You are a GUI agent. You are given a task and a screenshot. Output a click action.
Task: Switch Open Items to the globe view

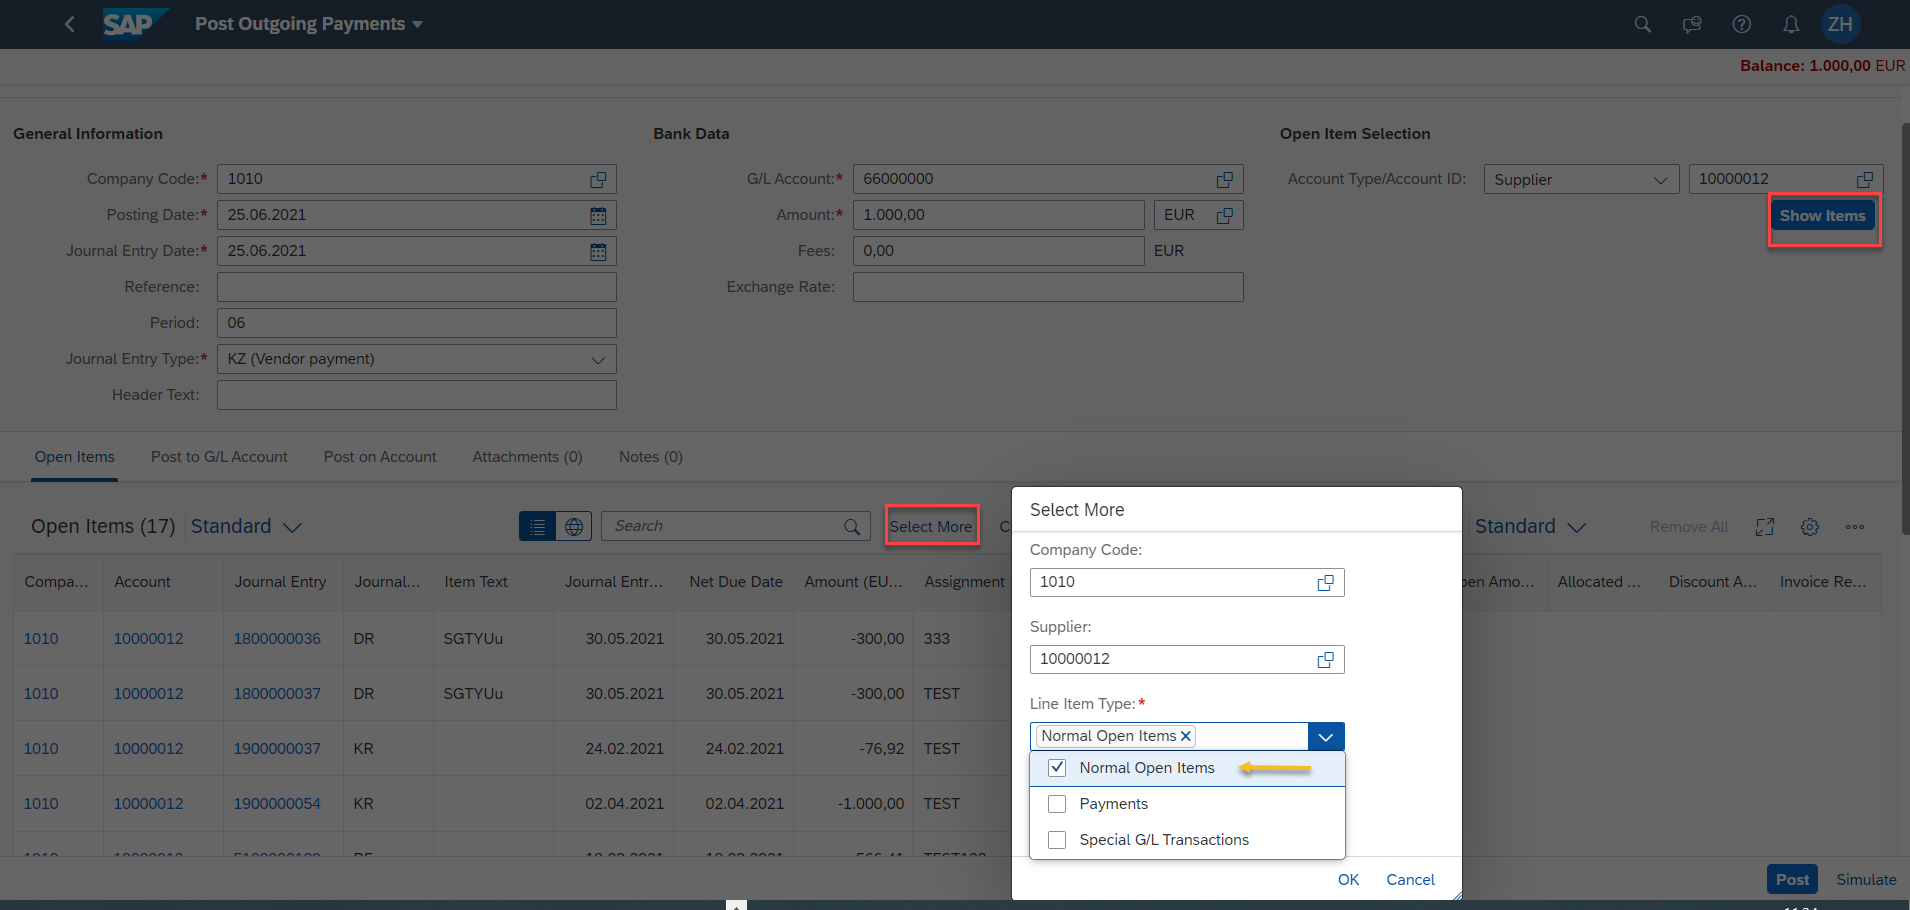coord(574,526)
